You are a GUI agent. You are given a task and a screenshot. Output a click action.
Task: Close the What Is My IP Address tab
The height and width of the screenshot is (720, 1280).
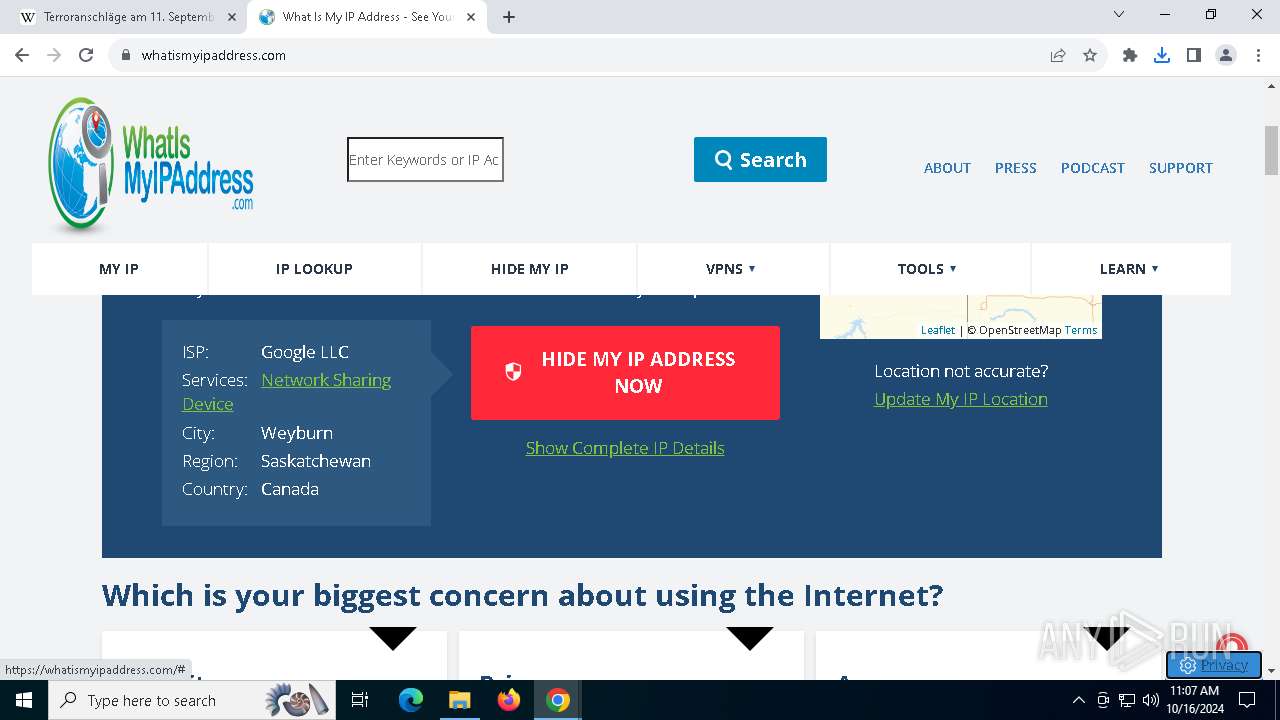tap(471, 17)
